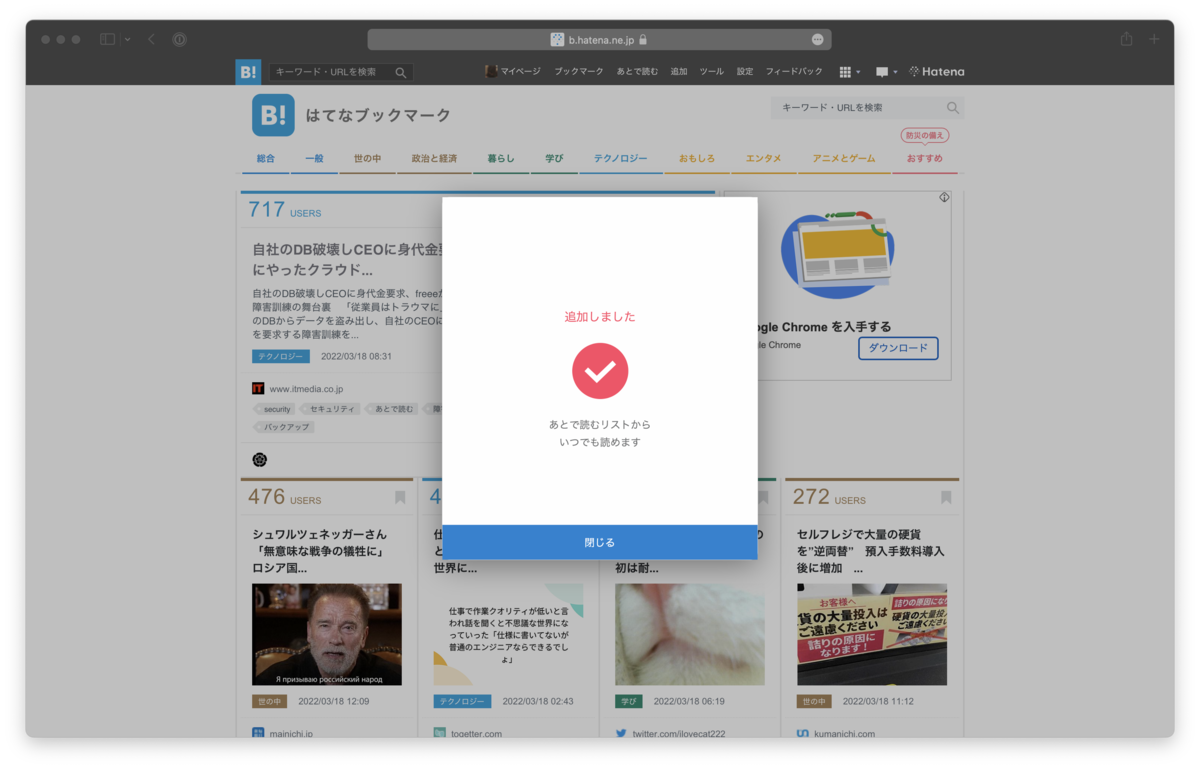Click the Hatena logo in the top bar
1200x769 pixels.
click(937, 71)
